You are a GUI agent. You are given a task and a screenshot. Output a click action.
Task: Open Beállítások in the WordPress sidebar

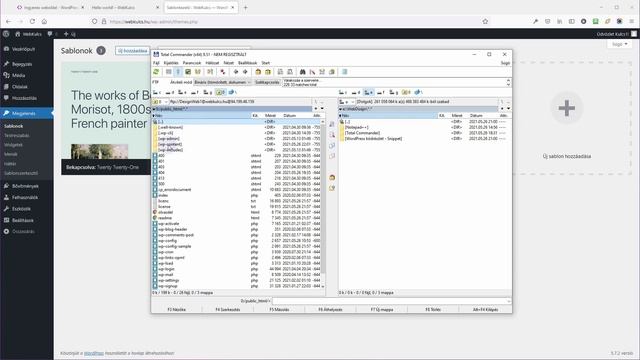[x=22, y=220]
